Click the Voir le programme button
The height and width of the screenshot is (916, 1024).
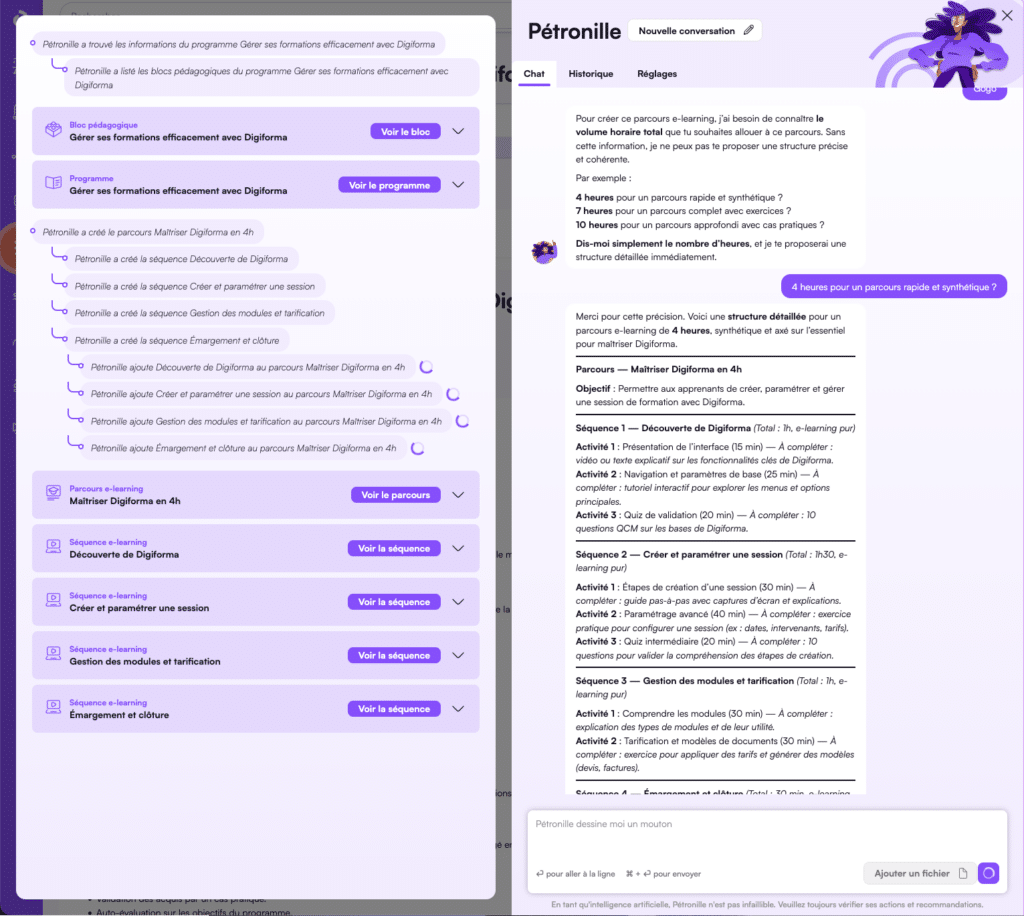click(x=389, y=185)
